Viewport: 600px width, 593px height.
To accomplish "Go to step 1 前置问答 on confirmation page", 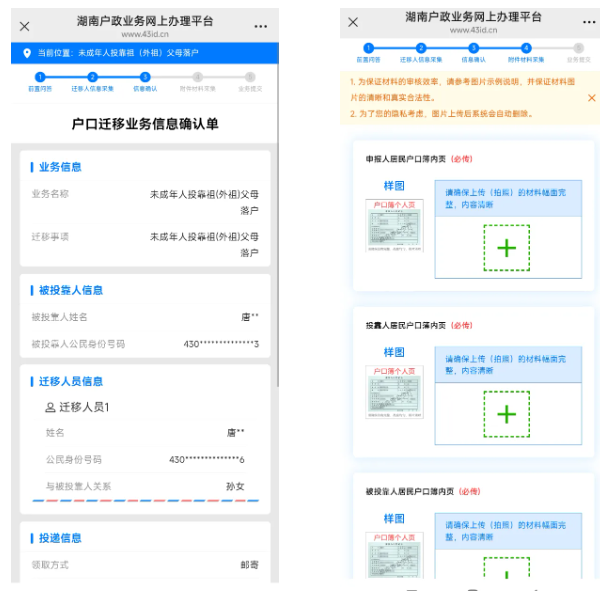I will pyautogui.click(x=40, y=78).
